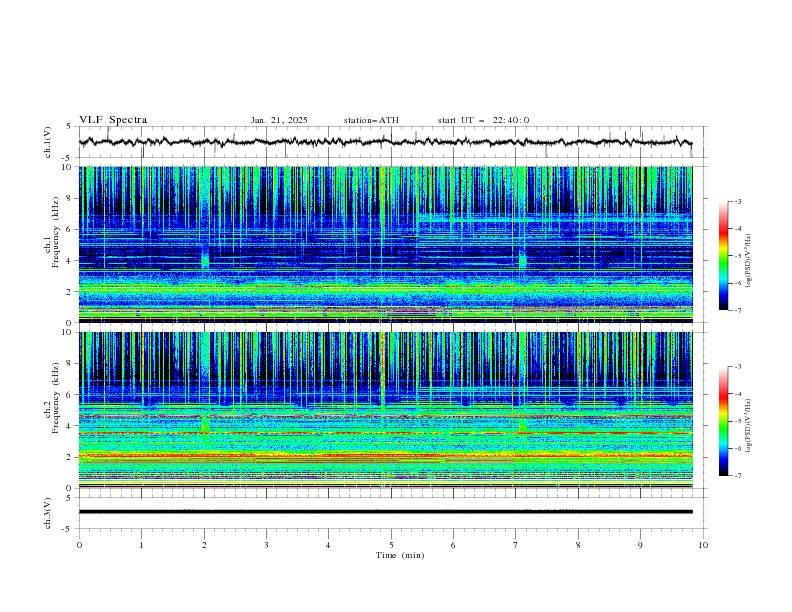The height and width of the screenshot is (612, 792).
Task: Click the "-3" tick on ch.1 colorbar
Action: [x=737, y=201]
